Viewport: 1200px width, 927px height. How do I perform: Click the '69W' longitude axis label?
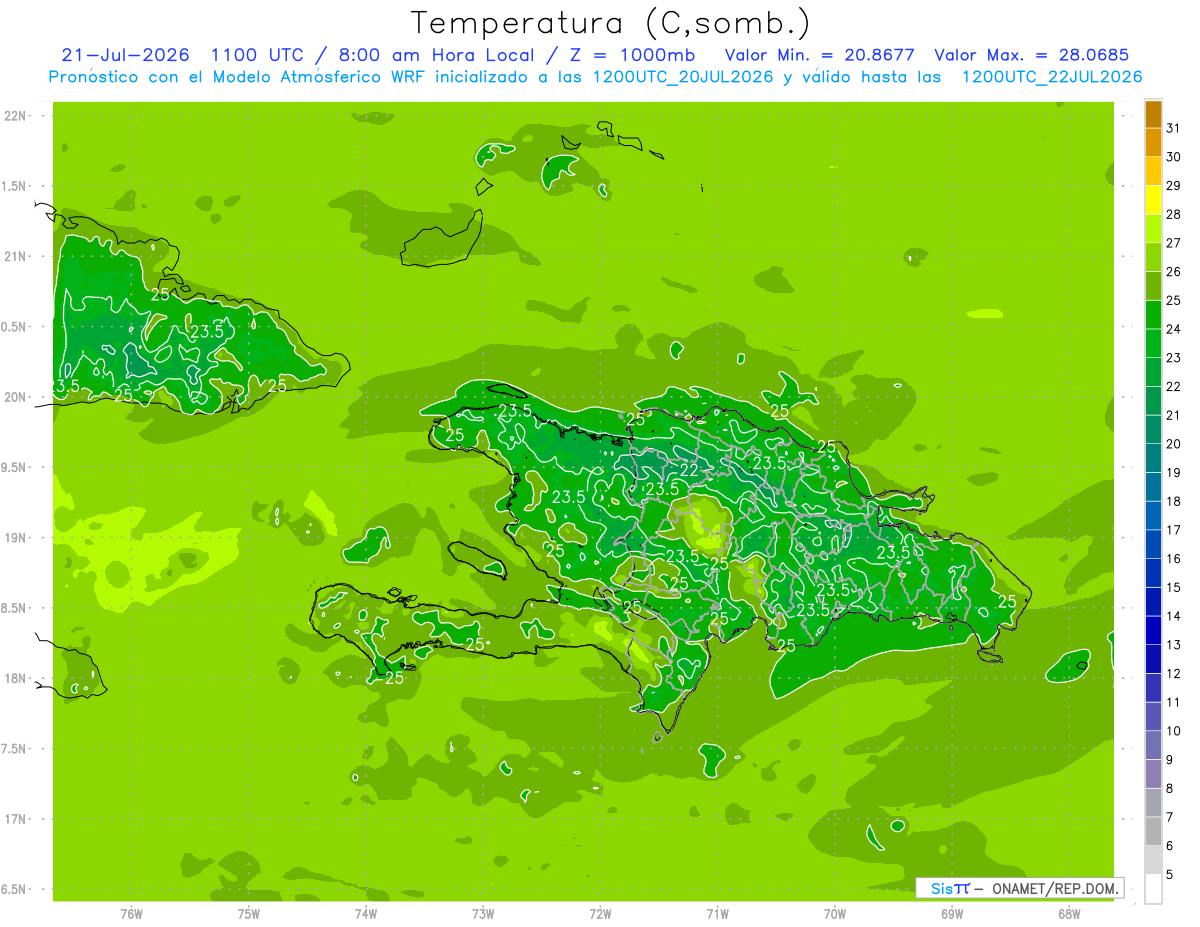pyautogui.click(x=952, y=913)
